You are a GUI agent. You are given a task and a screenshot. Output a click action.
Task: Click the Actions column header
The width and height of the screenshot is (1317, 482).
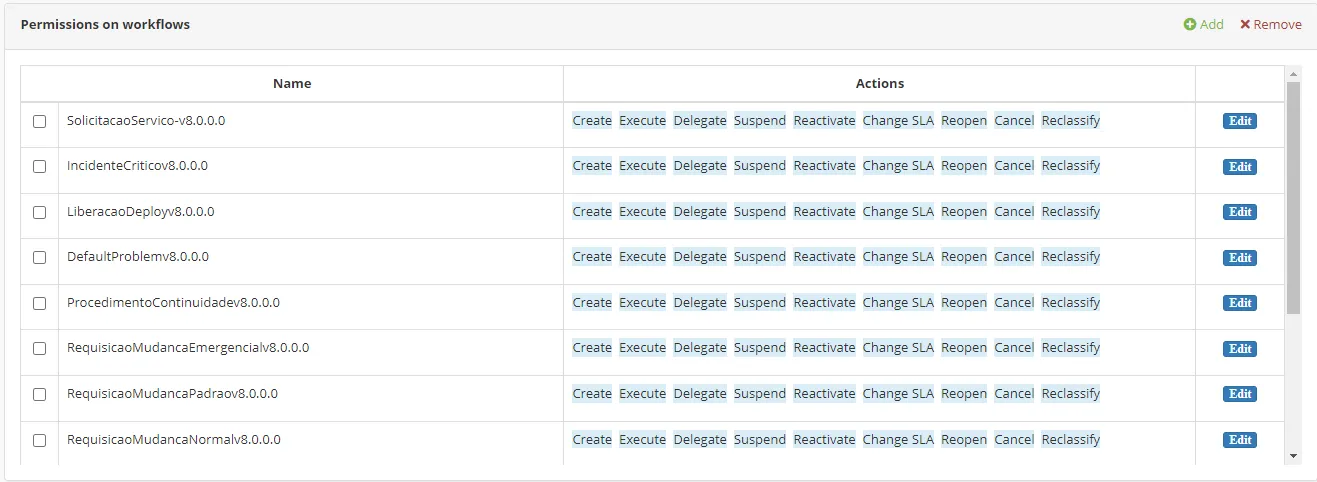[880, 84]
